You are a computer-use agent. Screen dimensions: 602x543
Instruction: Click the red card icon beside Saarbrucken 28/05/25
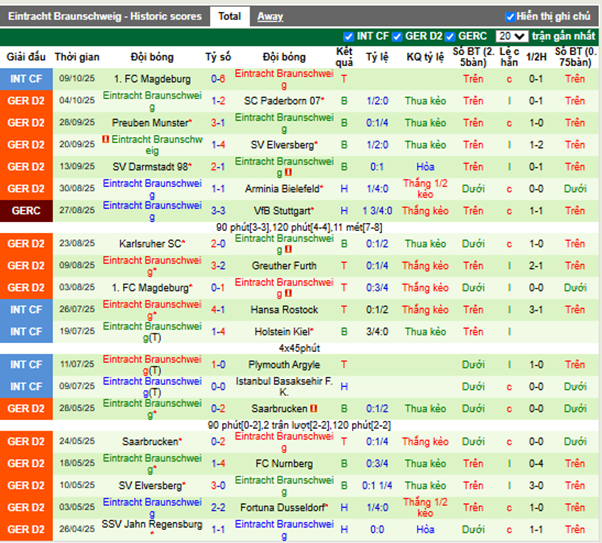(314, 409)
